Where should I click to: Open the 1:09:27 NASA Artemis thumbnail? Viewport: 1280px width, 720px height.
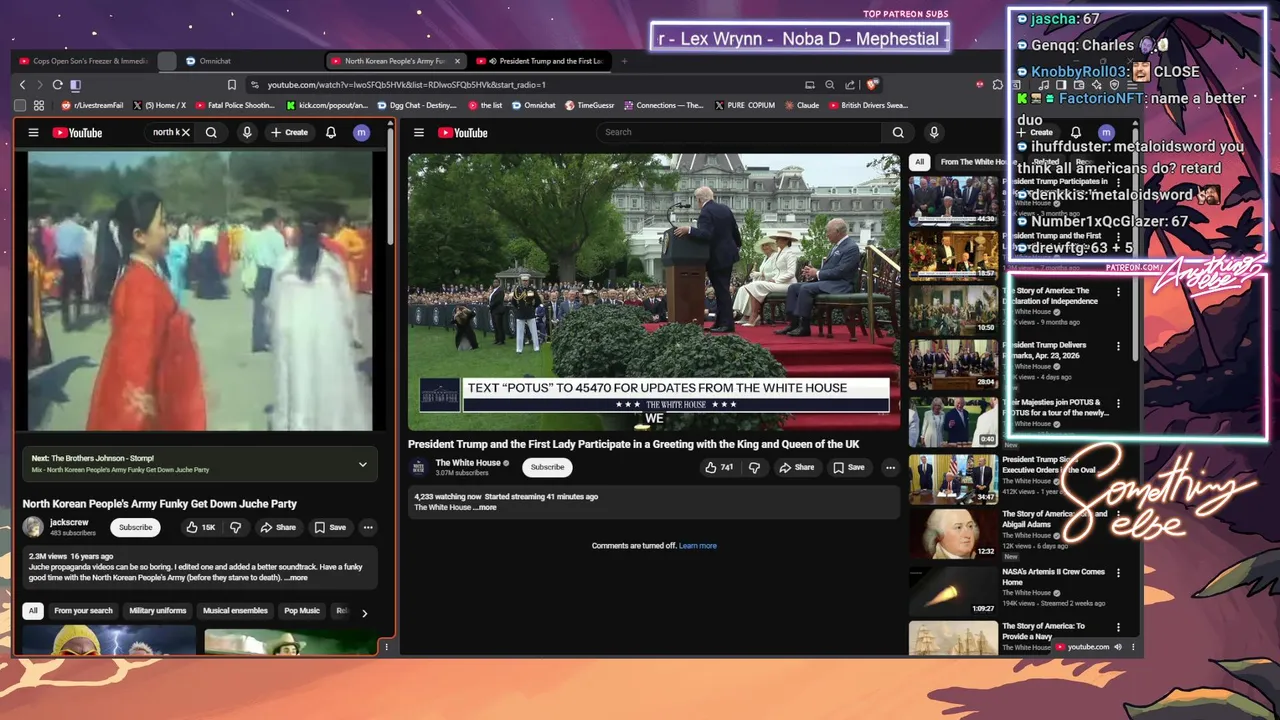click(953, 590)
